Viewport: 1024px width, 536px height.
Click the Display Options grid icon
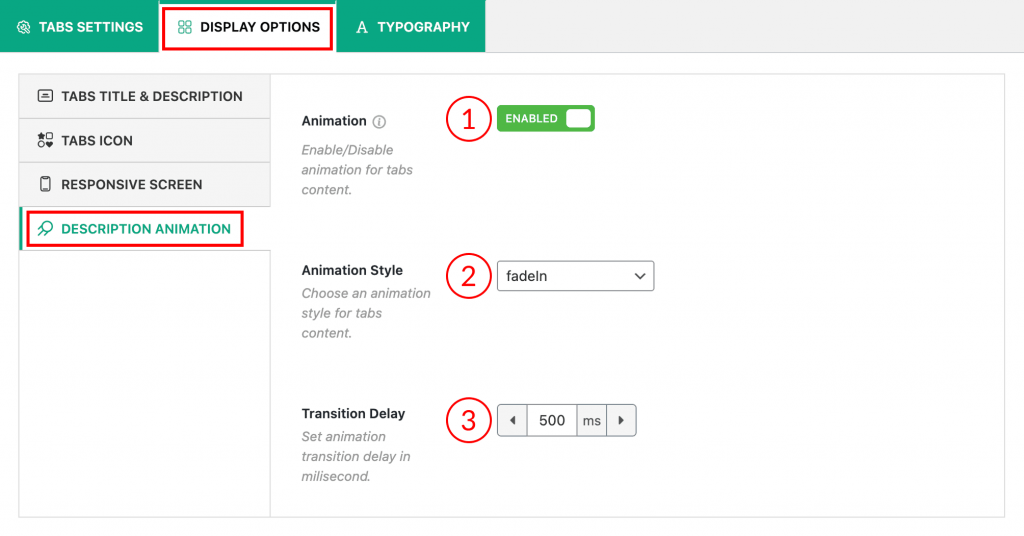pos(185,27)
